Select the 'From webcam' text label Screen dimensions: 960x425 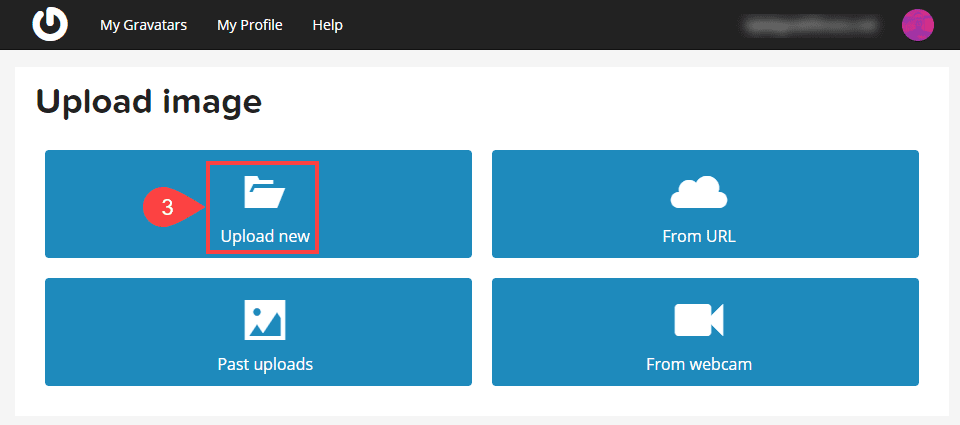[699, 364]
